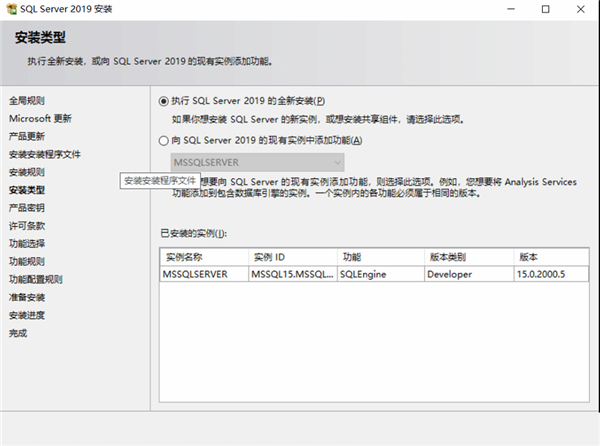The width and height of the screenshot is (600, 446).
Task: Click the SQL Server 2019 setup title bar icon
Action: point(11,9)
